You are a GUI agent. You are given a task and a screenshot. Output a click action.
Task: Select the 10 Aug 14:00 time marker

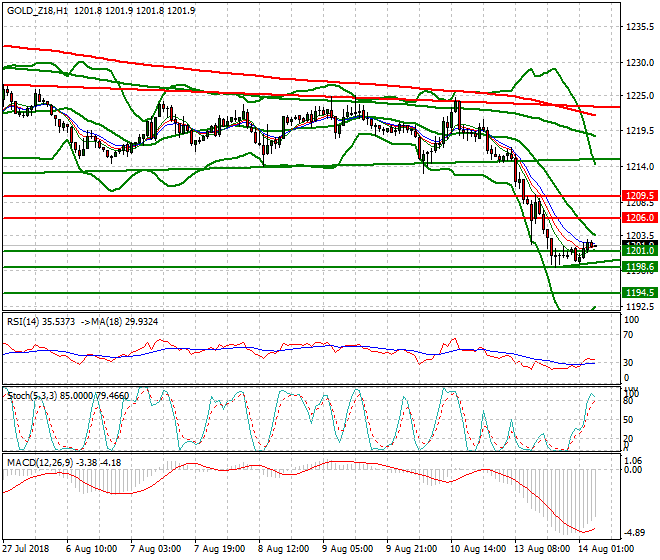click(x=476, y=549)
